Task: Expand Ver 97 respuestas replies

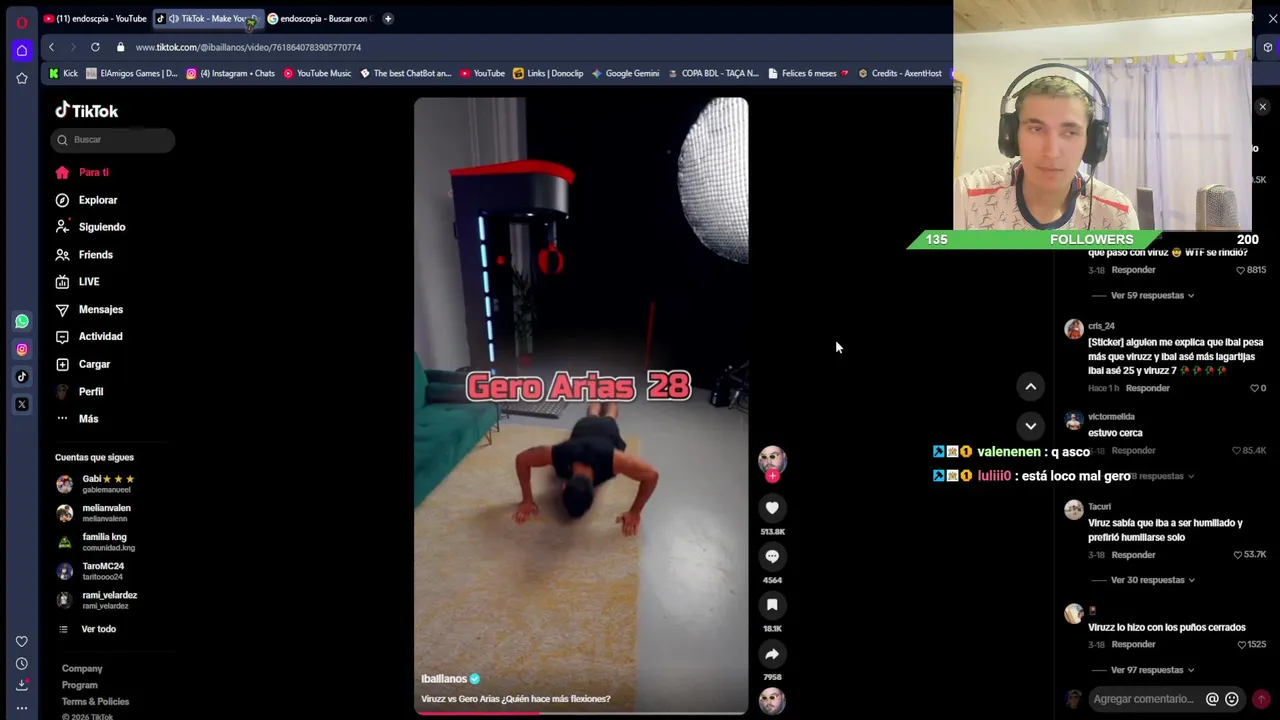Action: pos(1152,670)
